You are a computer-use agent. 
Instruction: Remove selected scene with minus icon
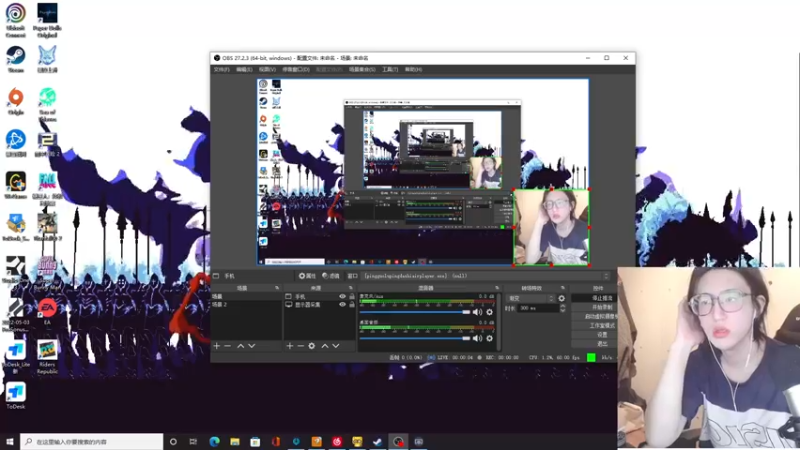[x=228, y=346]
